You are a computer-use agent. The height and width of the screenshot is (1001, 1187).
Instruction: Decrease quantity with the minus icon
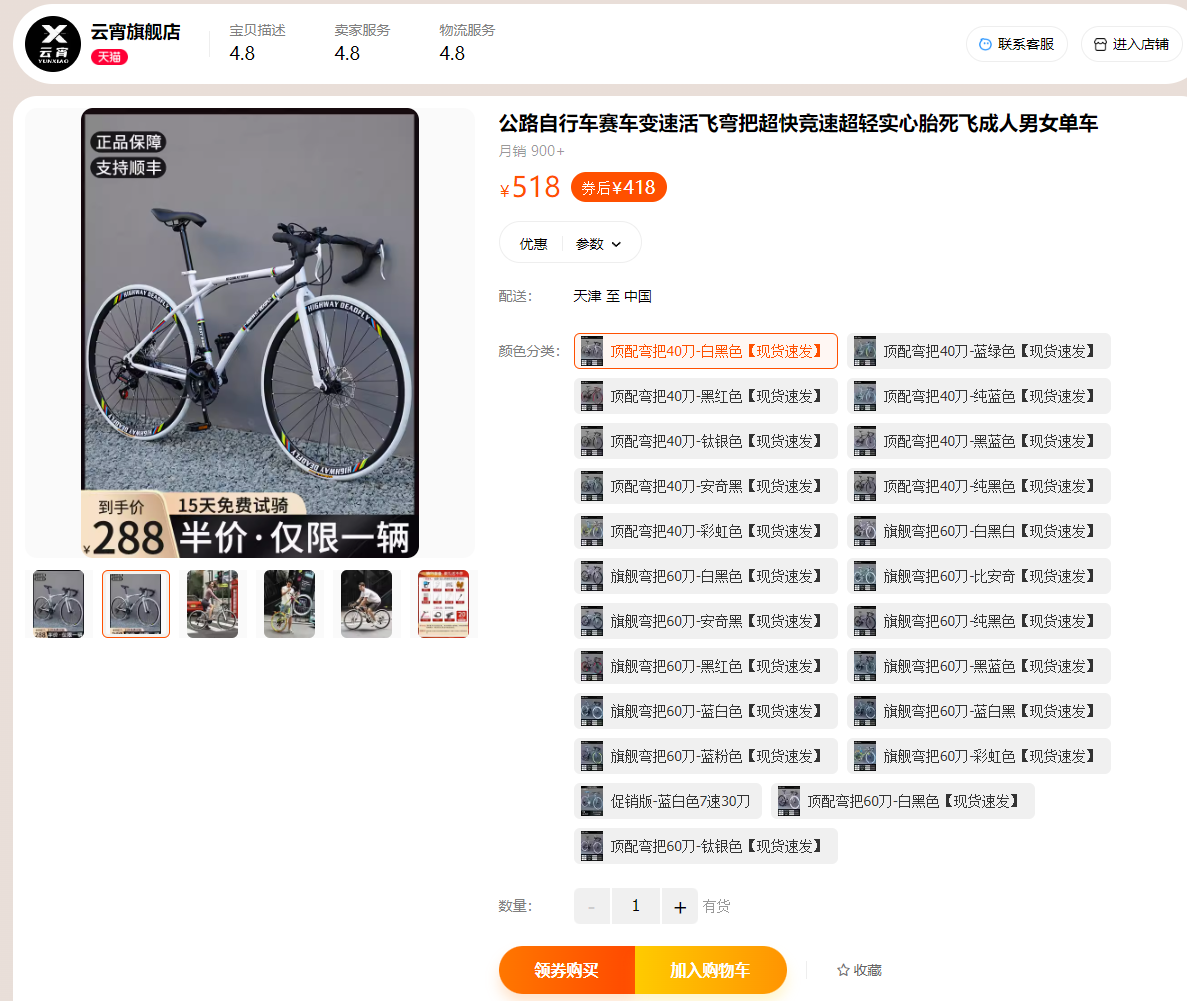click(591, 906)
